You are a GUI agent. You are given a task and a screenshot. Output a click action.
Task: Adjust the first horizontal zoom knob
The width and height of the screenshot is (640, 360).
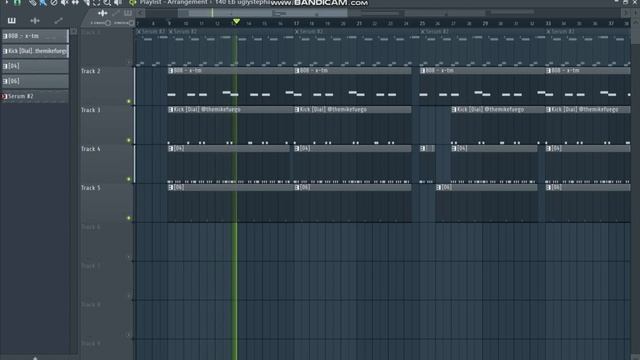pos(108,23)
